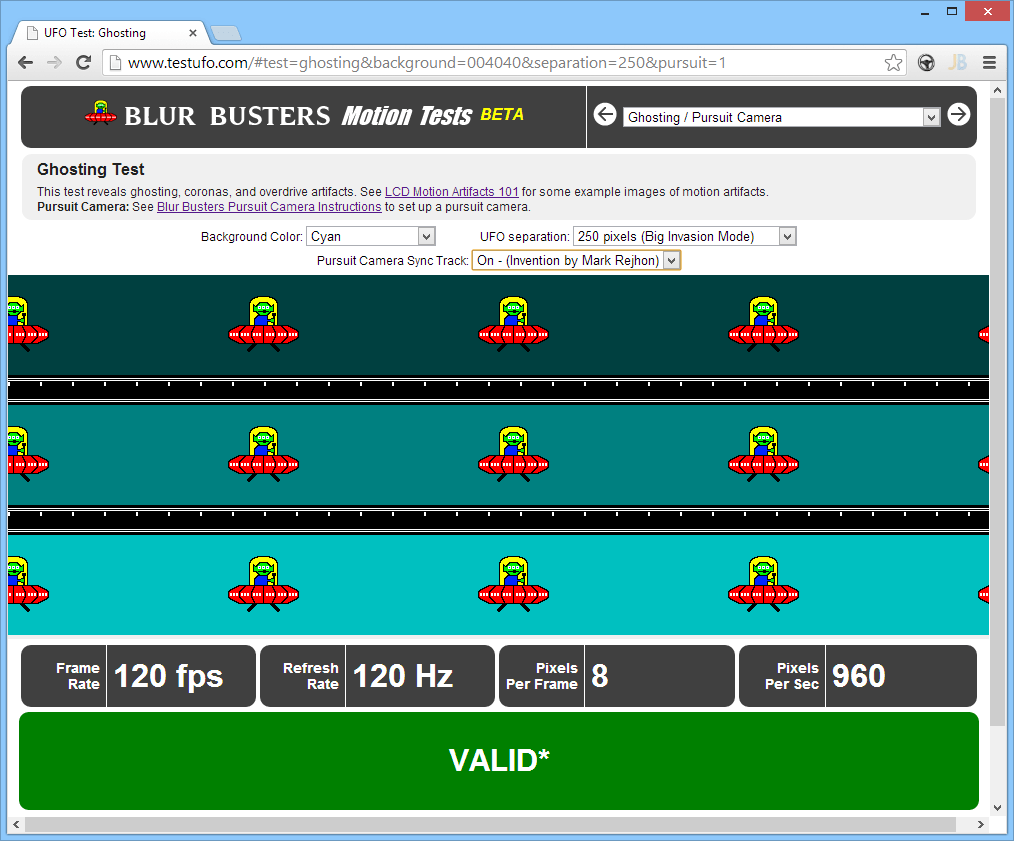The width and height of the screenshot is (1014, 841).
Task: Click vertical scrollbar up arrow
Action: [x=997, y=91]
